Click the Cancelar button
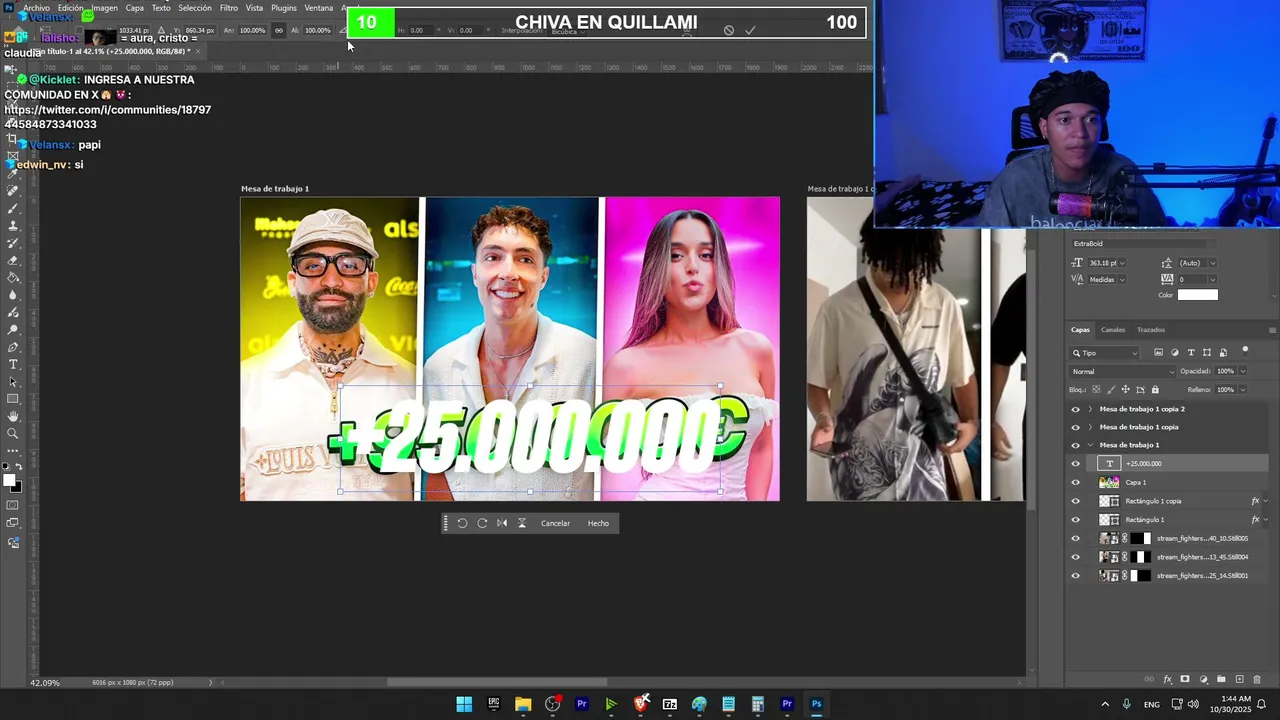The width and height of the screenshot is (1280, 720). (555, 523)
